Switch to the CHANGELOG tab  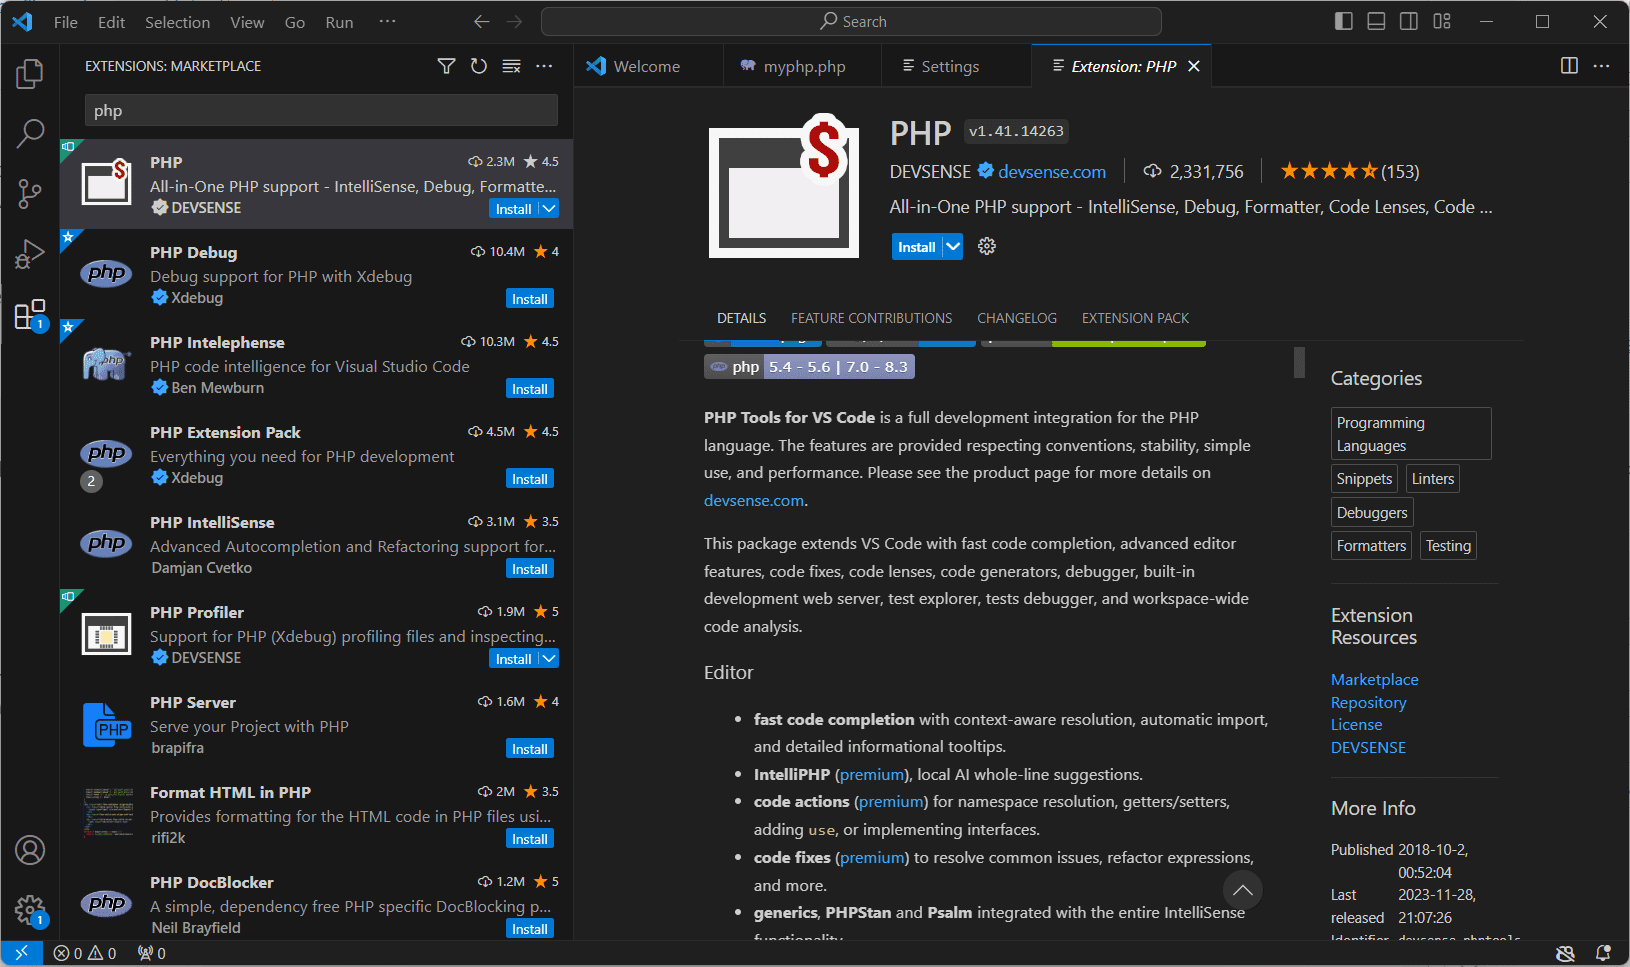(x=1016, y=318)
